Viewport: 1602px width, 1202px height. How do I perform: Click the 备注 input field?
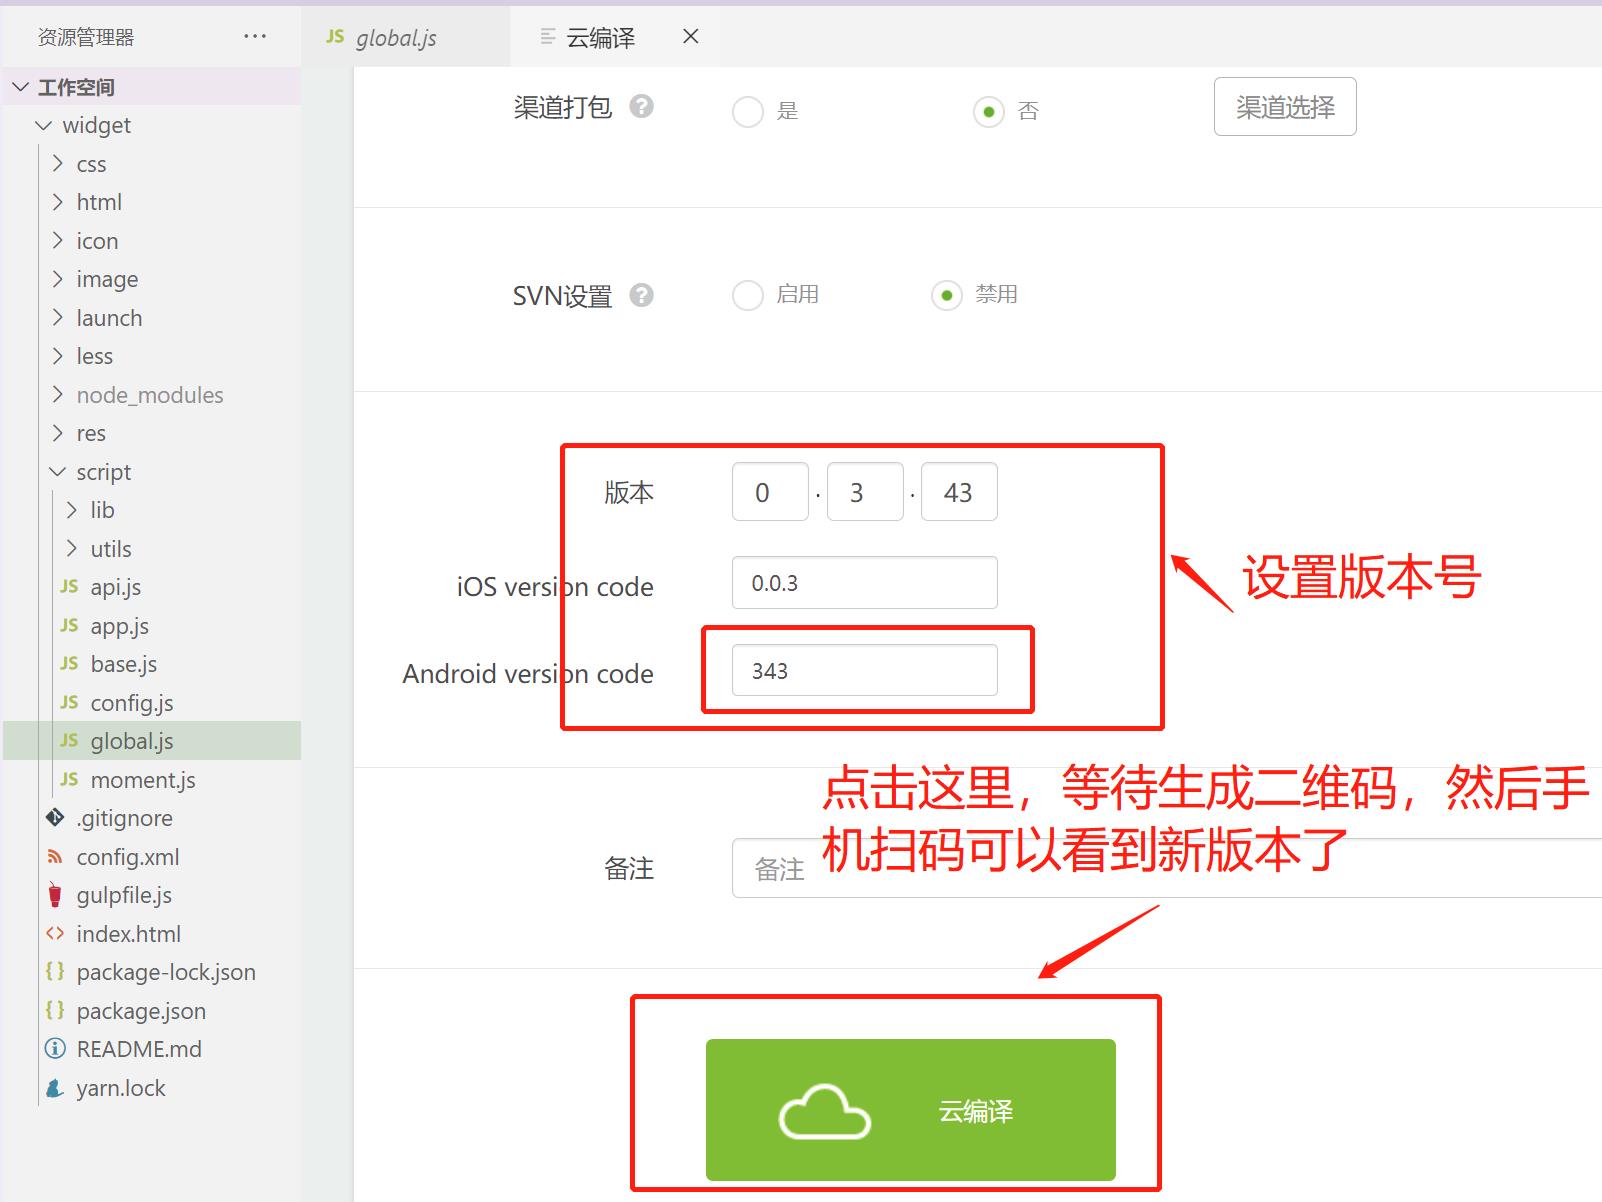pos(1167,868)
